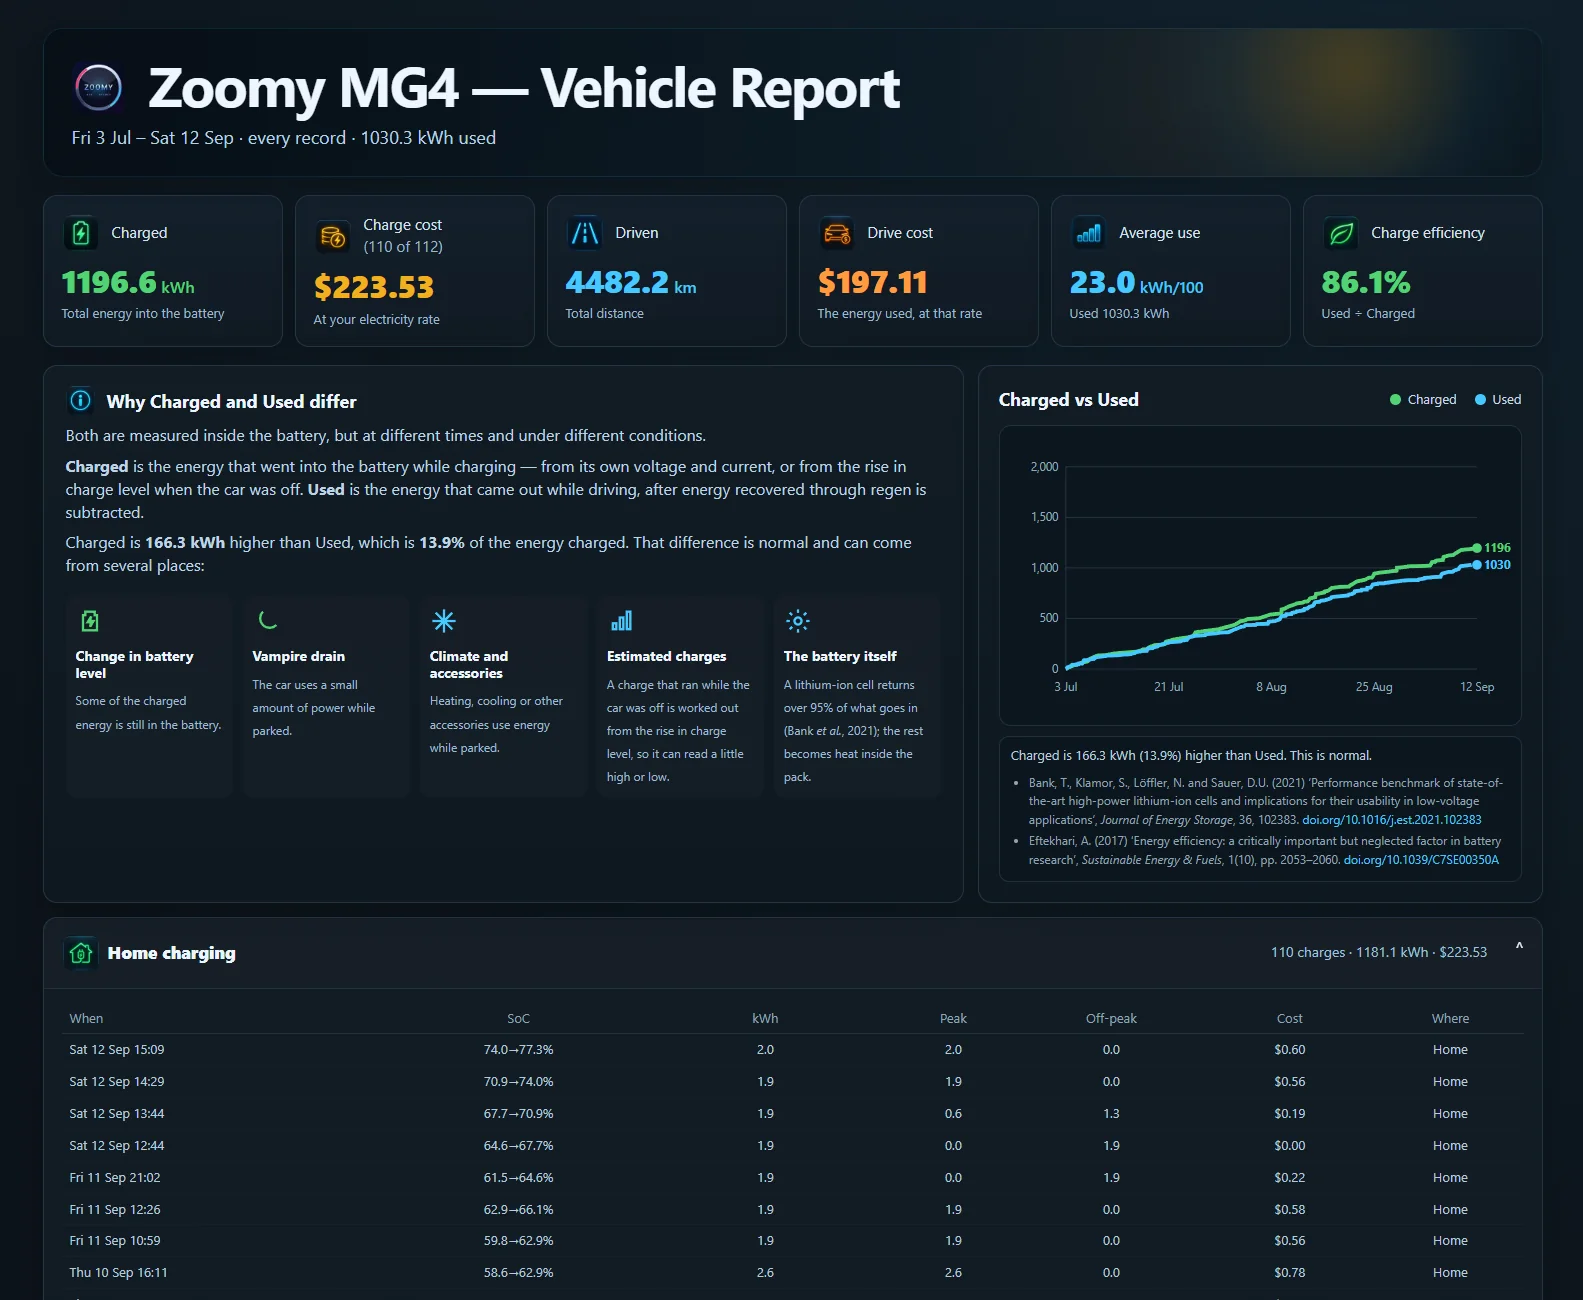Select the Sat 12 Sep 14:29 row
Viewport: 1583px width, 1300px height.
click(x=792, y=1082)
